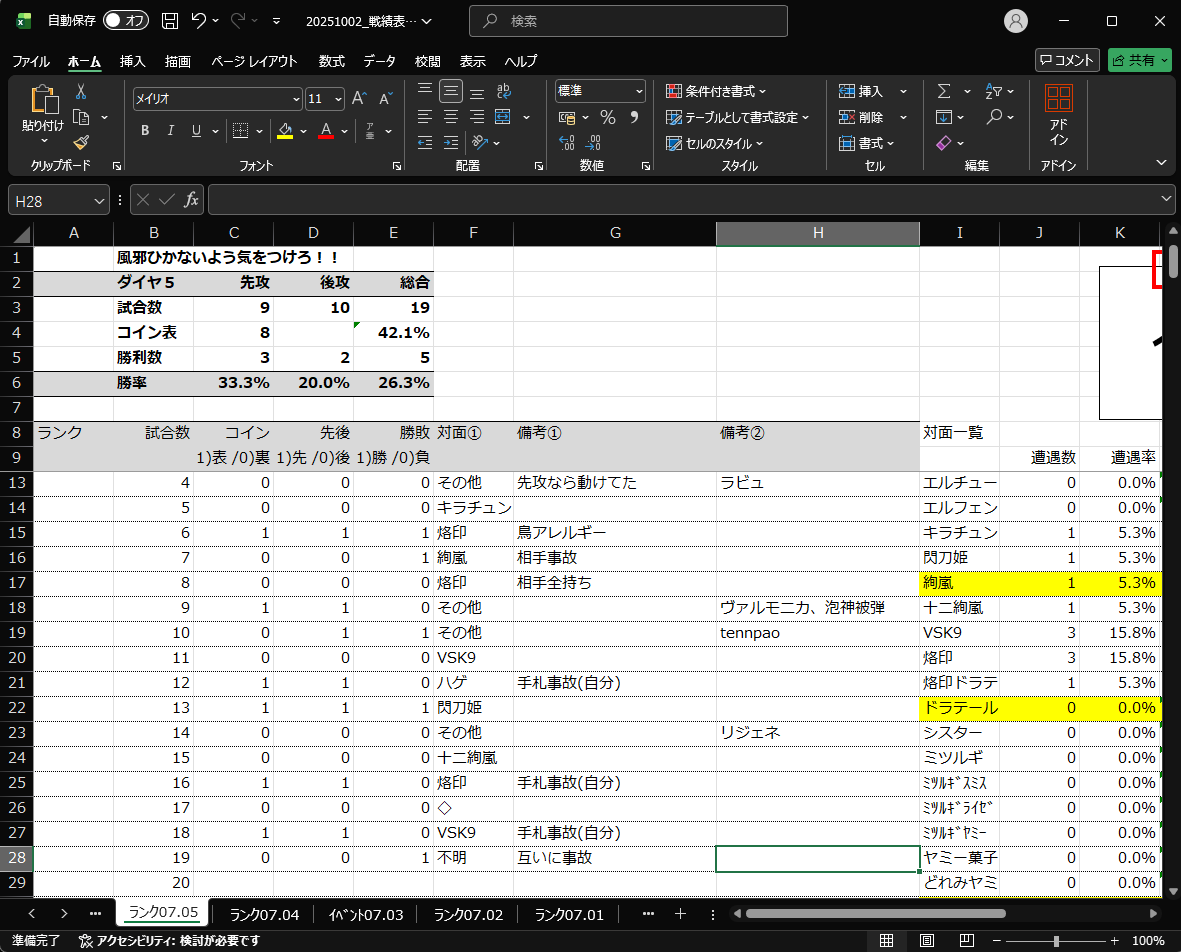Open font name dropdown メイリオ
Screen dimensions: 1181x952
pyautogui.click(x=296, y=99)
